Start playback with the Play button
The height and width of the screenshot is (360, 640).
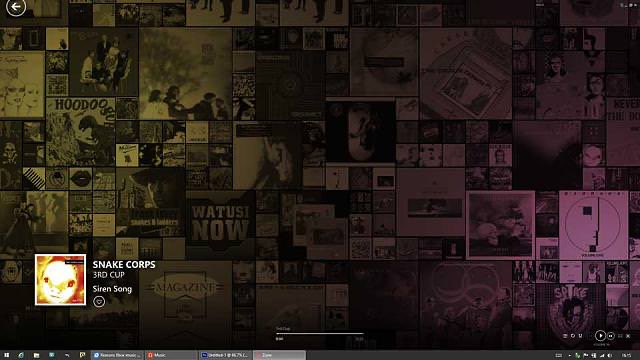click(600, 336)
